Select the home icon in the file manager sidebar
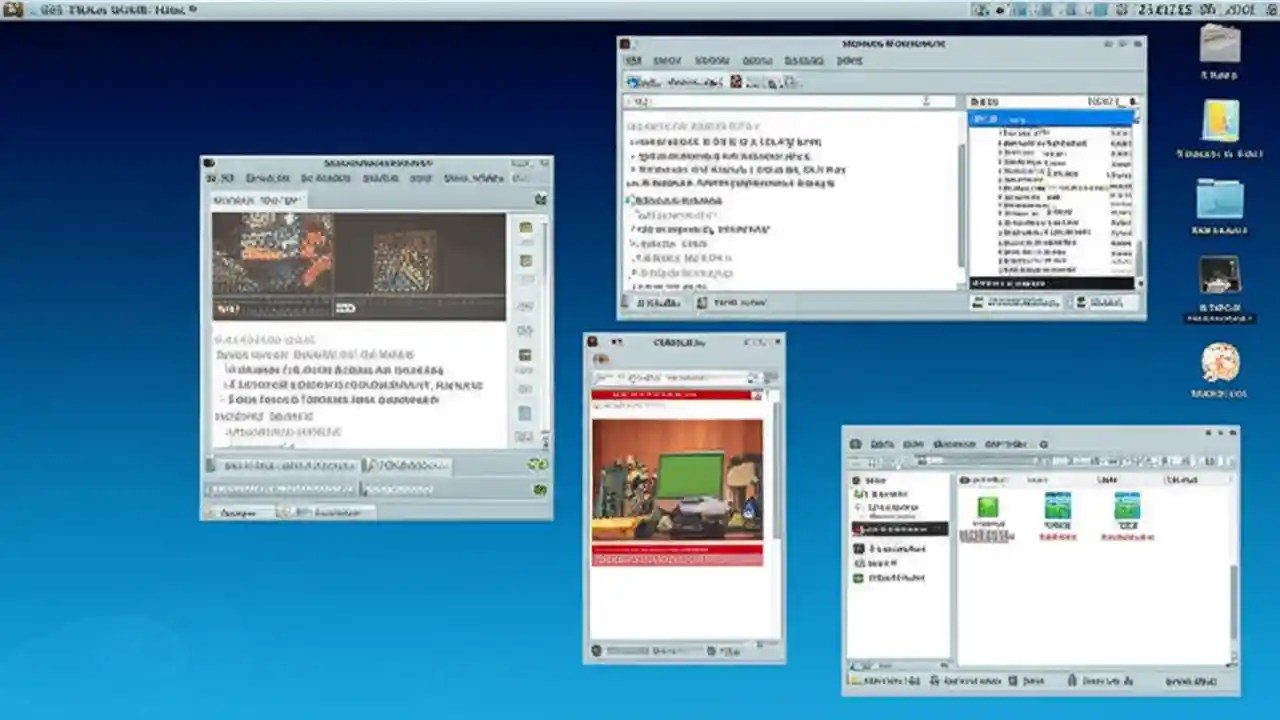Screen dimensions: 1280x720 tap(860, 480)
